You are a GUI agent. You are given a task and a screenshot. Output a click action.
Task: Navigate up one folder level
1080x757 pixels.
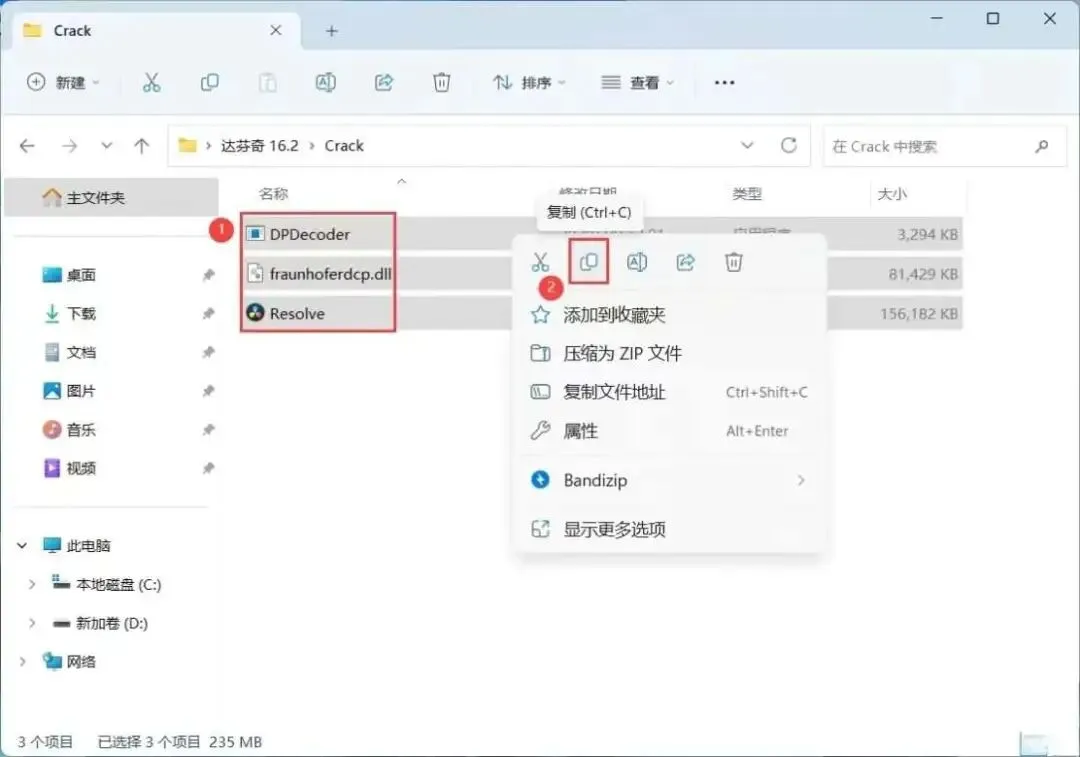point(141,146)
